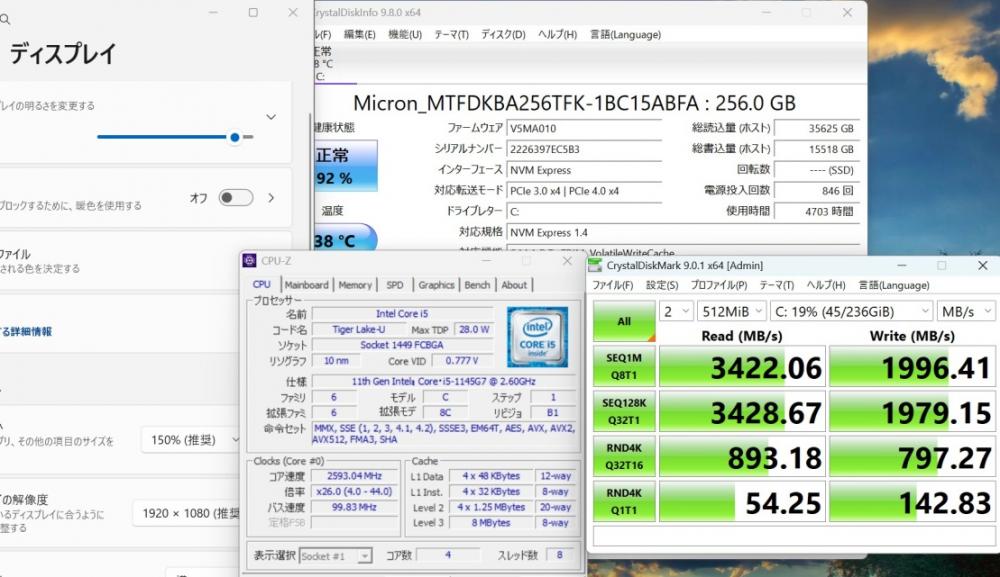Click the Intel Core i5 logo image
The width and height of the screenshot is (1000, 577).
point(538,337)
